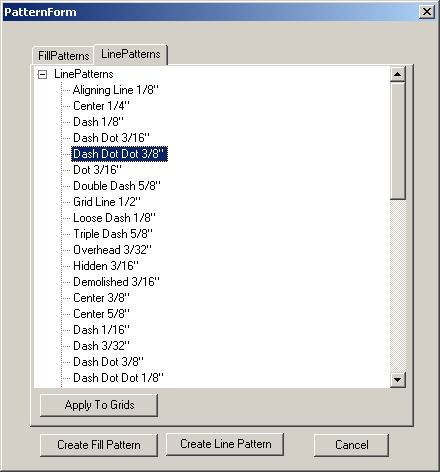Select Center 1/4" line pattern
The height and width of the screenshot is (472, 440).
(x=101, y=106)
